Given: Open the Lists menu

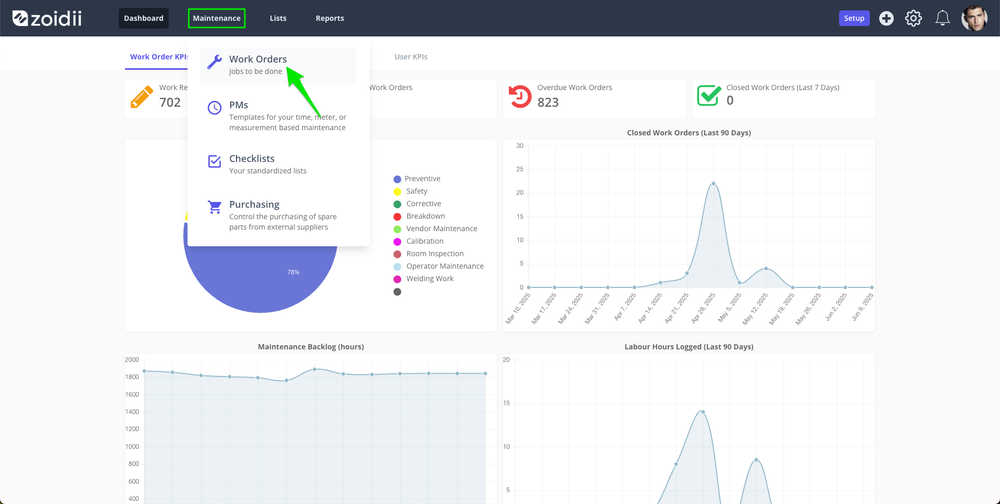Looking at the screenshot, I should coord(278,19).
